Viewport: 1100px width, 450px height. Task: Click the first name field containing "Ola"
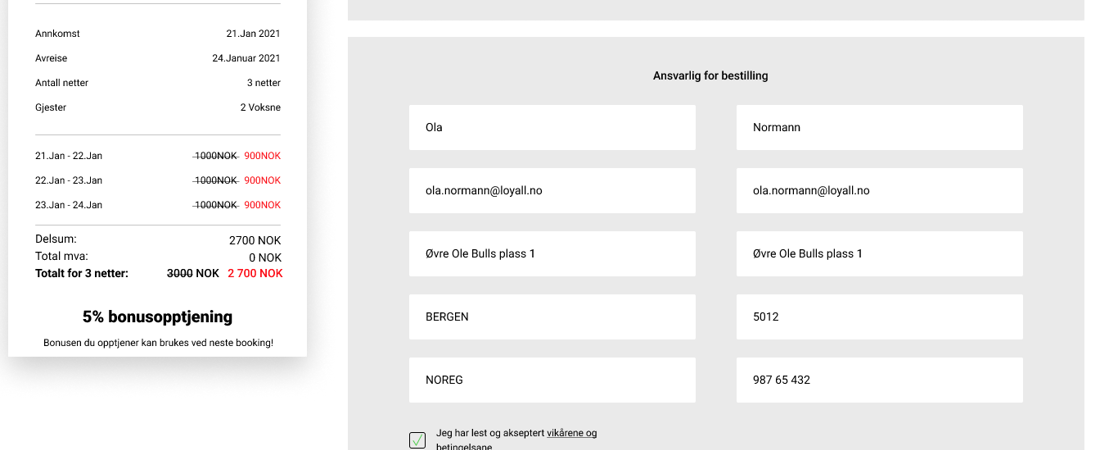click(552, 127)
